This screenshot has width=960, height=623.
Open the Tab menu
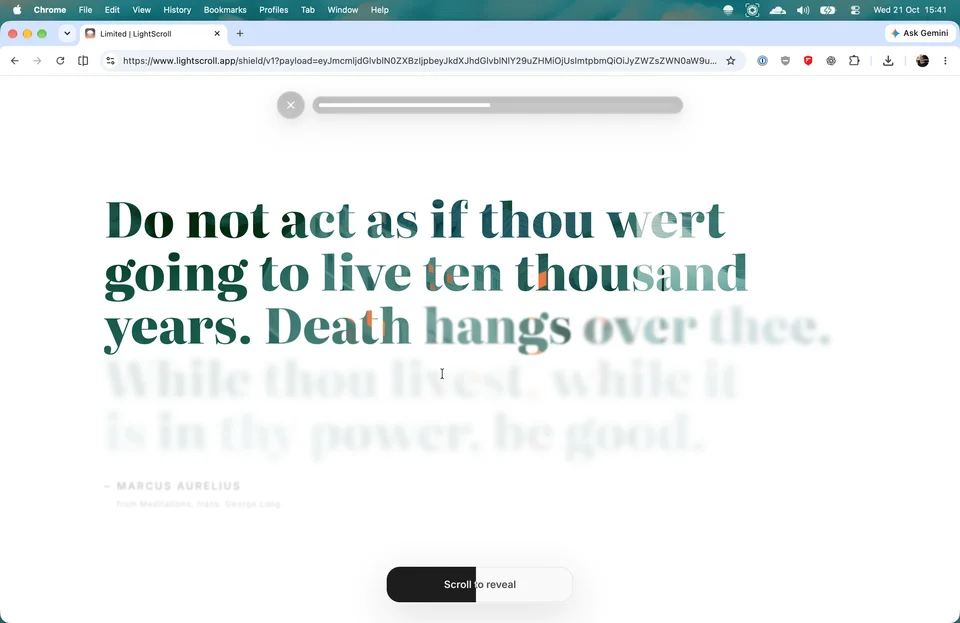pos(308,10)
